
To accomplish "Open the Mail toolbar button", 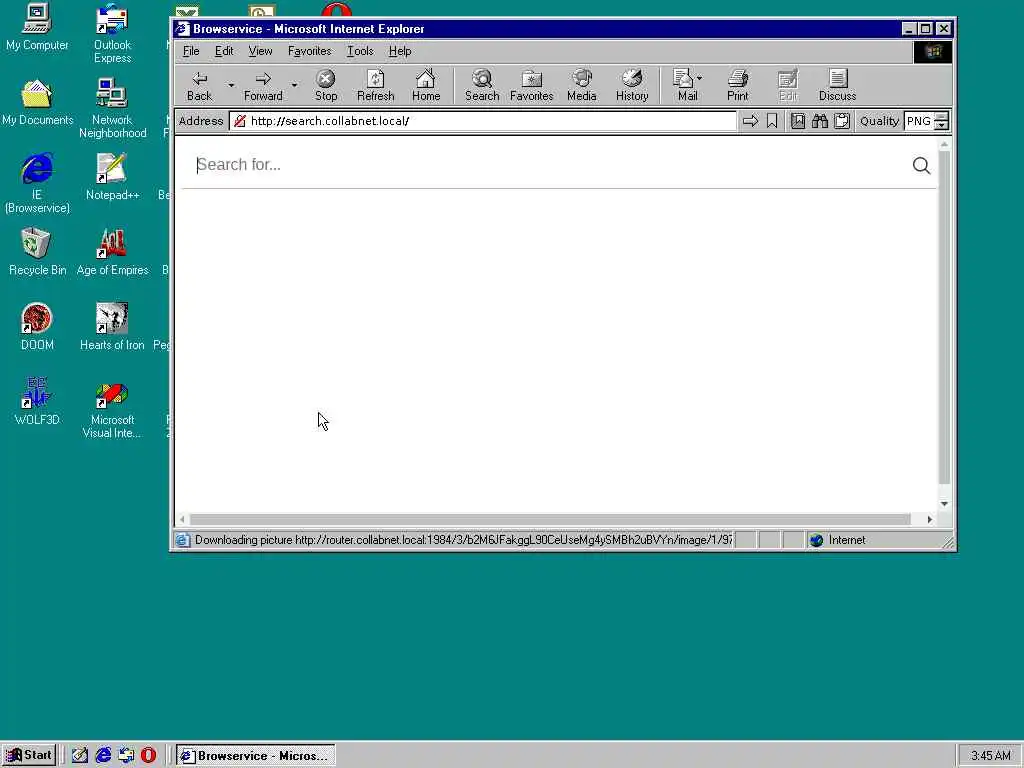I will tap(684, 86).
